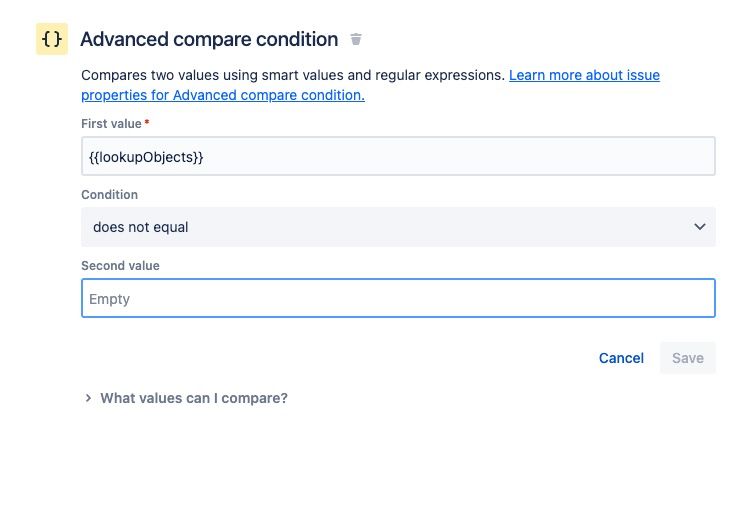Open 'Learn more about issue properties' link

(584, 75)
